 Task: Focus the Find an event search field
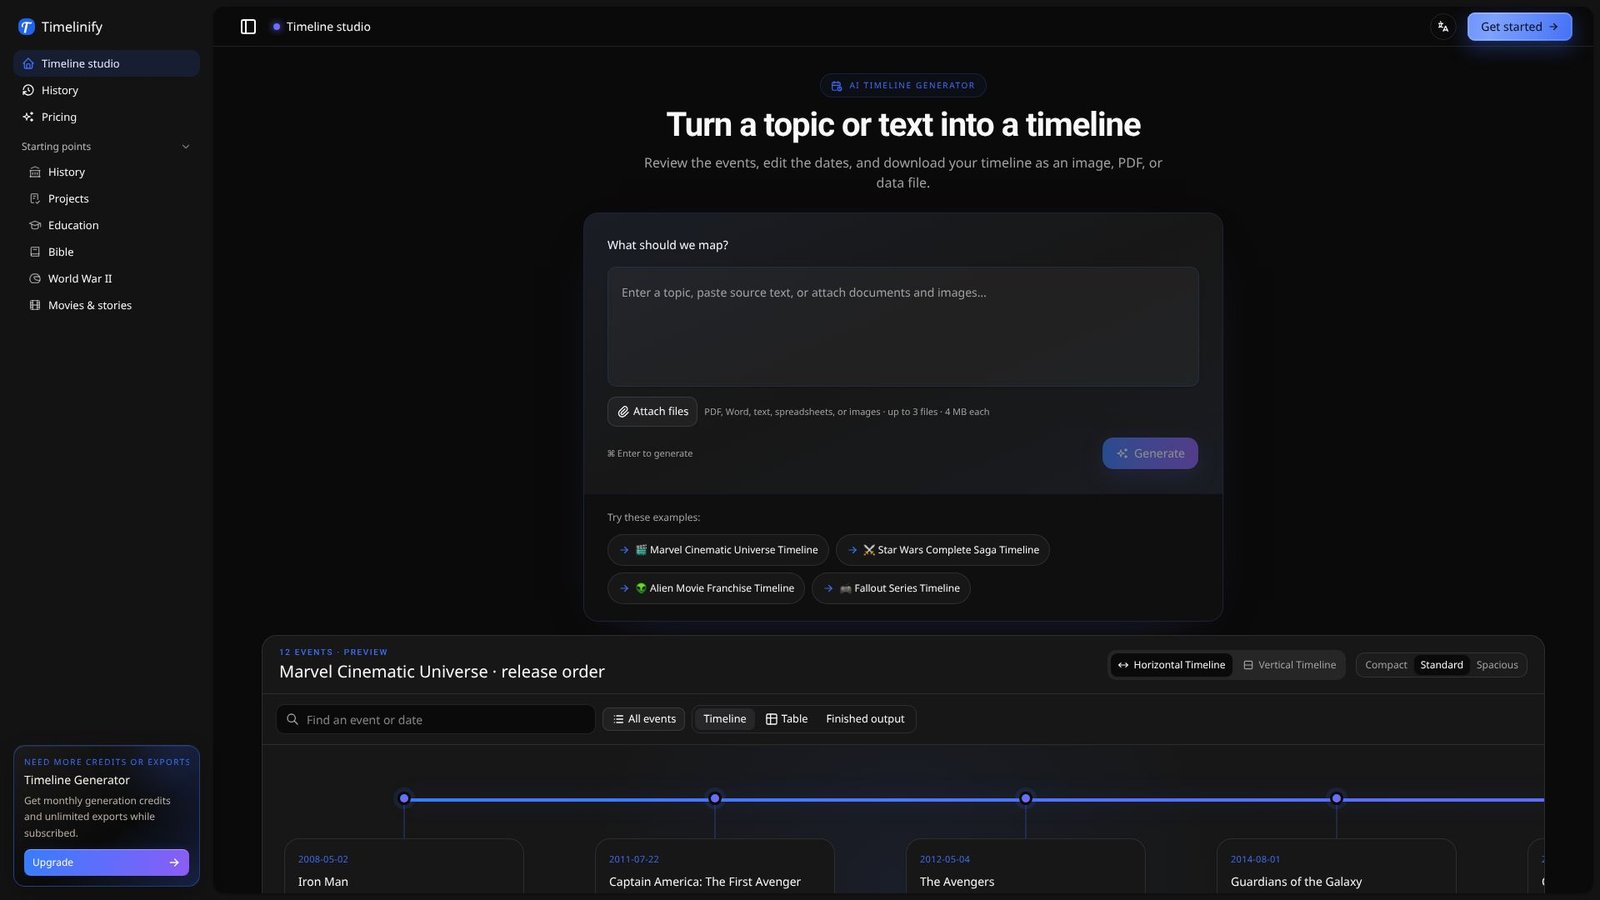pos(435,719)
